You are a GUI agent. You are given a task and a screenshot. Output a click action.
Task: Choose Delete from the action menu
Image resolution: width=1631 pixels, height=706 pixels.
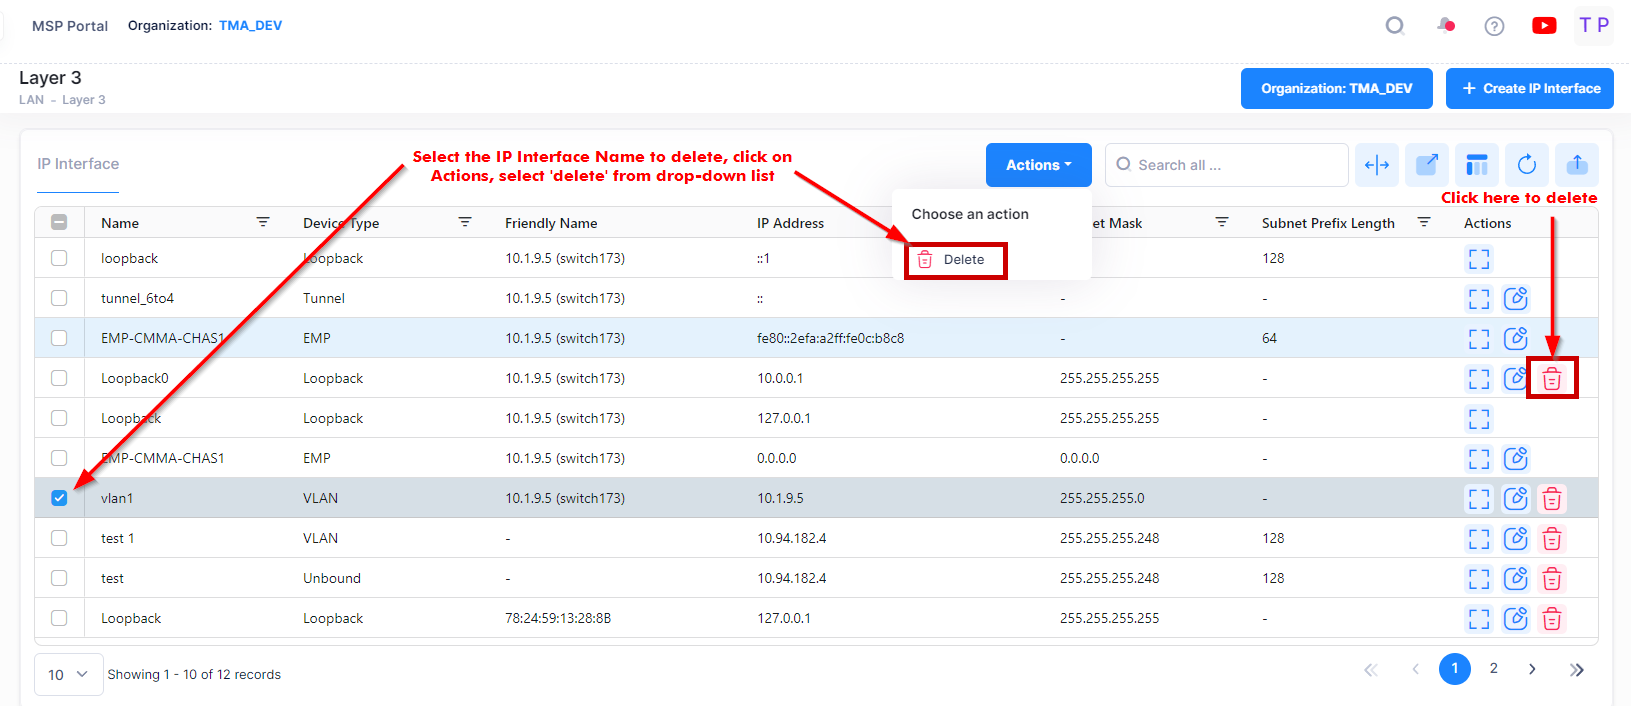coord(955,260)
